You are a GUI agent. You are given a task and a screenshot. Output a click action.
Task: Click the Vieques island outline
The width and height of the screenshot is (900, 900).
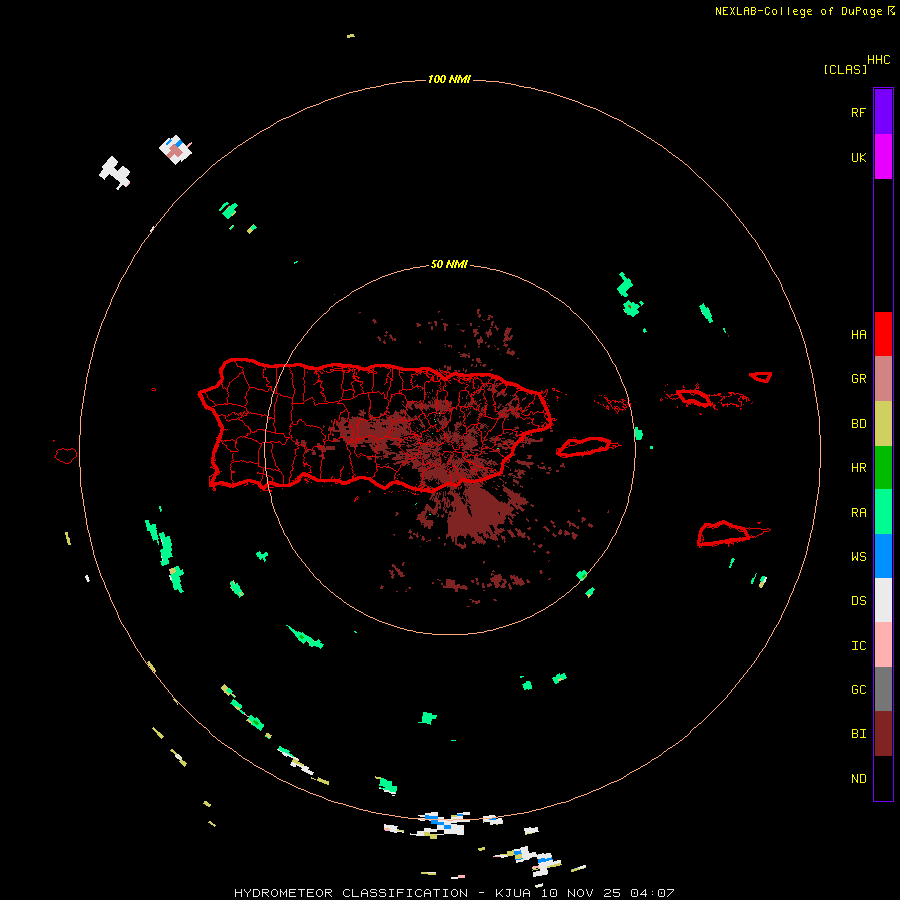tap(584, 447)
